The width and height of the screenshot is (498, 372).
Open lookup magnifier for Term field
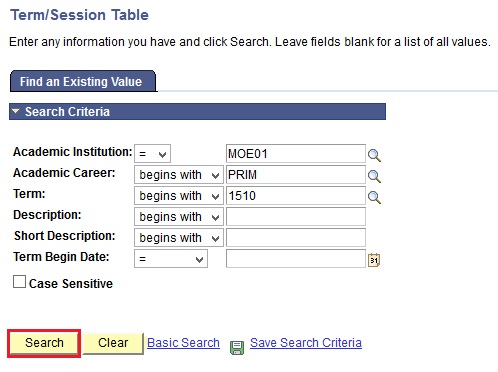point(374,197)
